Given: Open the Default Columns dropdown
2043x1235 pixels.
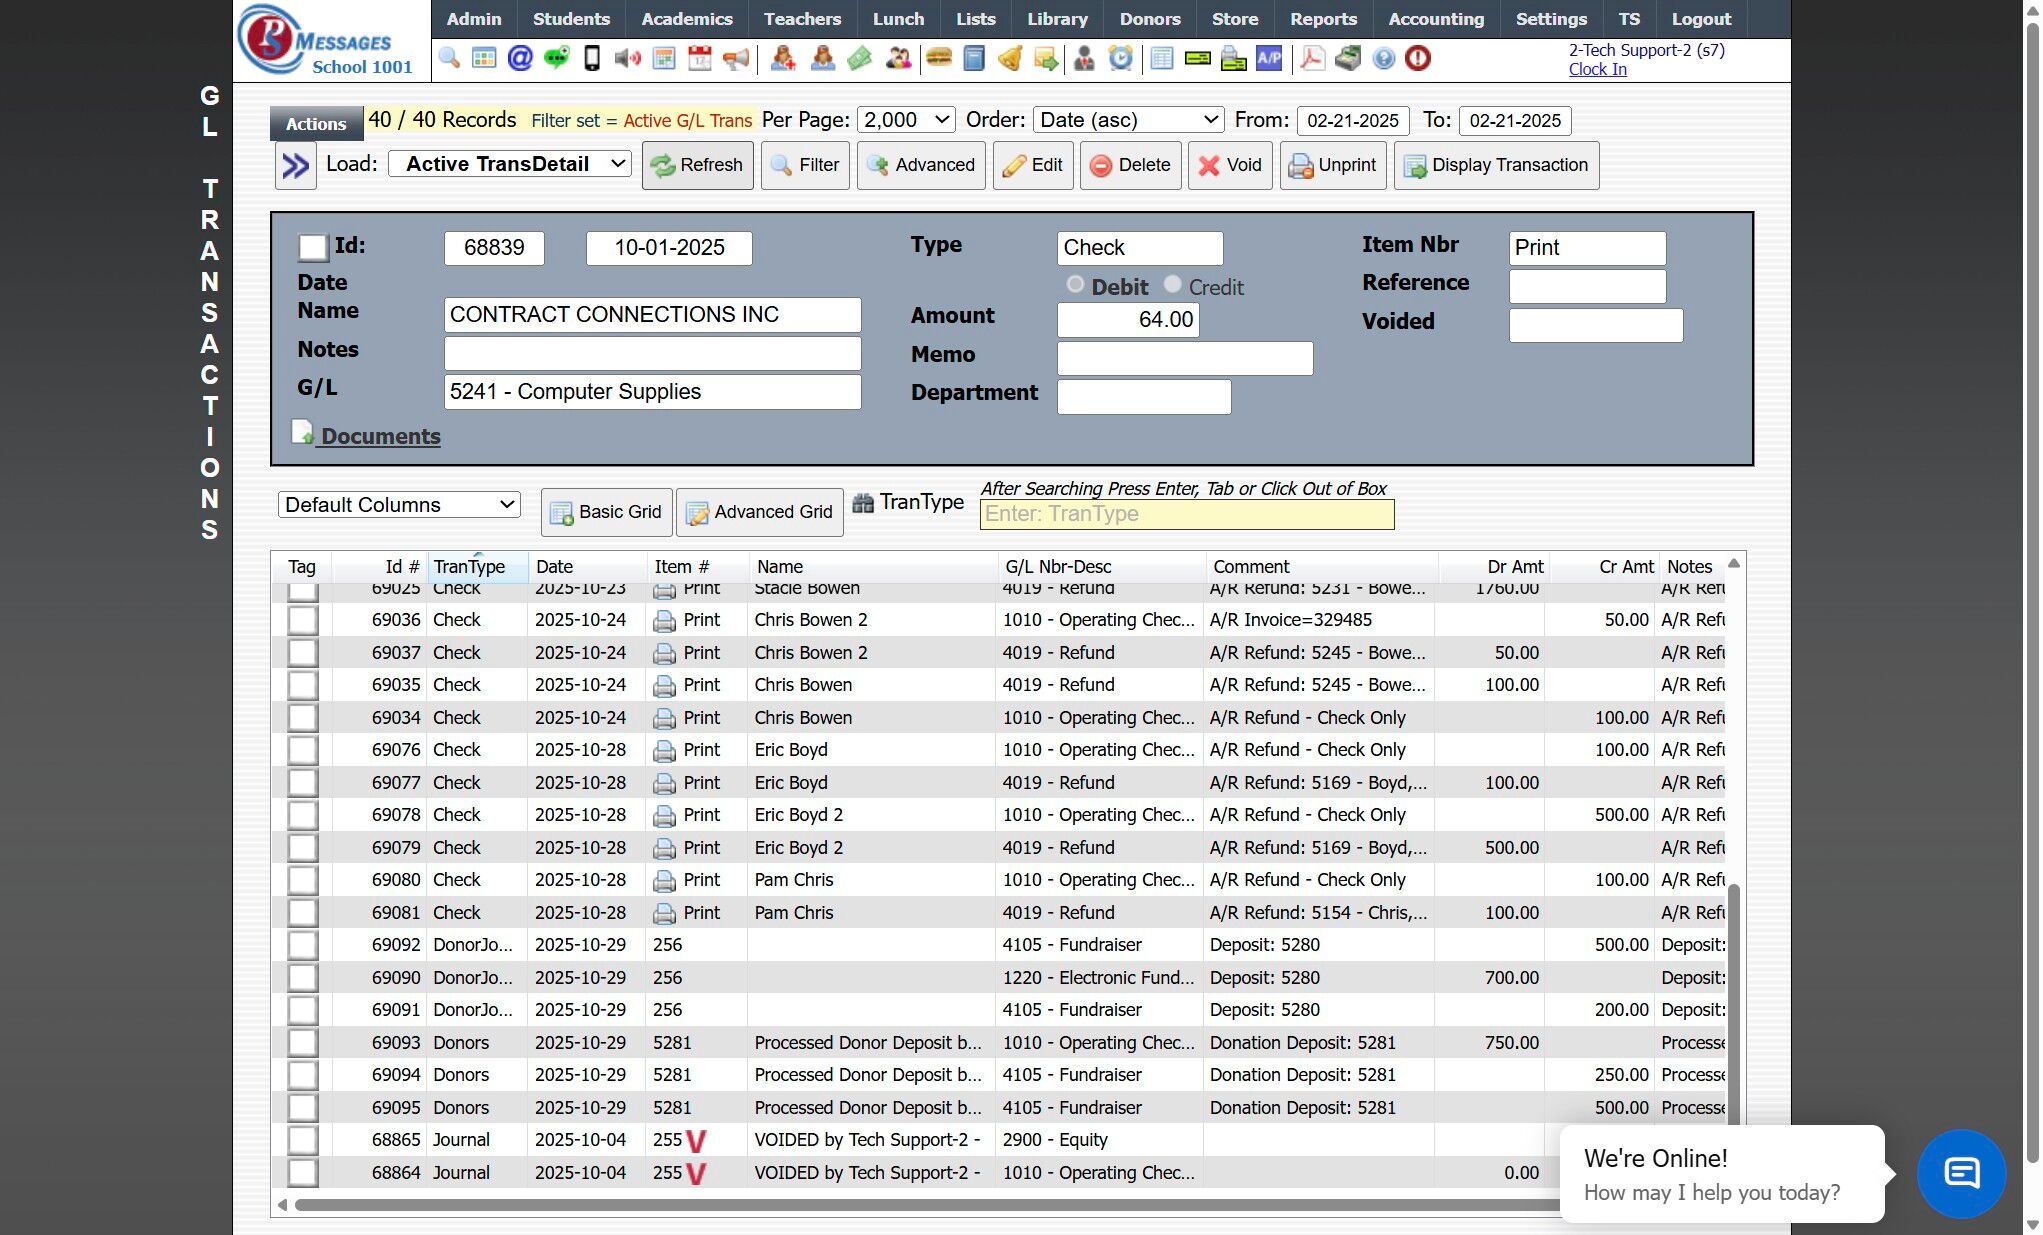Looking at the screenshot, I should (x=399, y=505).
